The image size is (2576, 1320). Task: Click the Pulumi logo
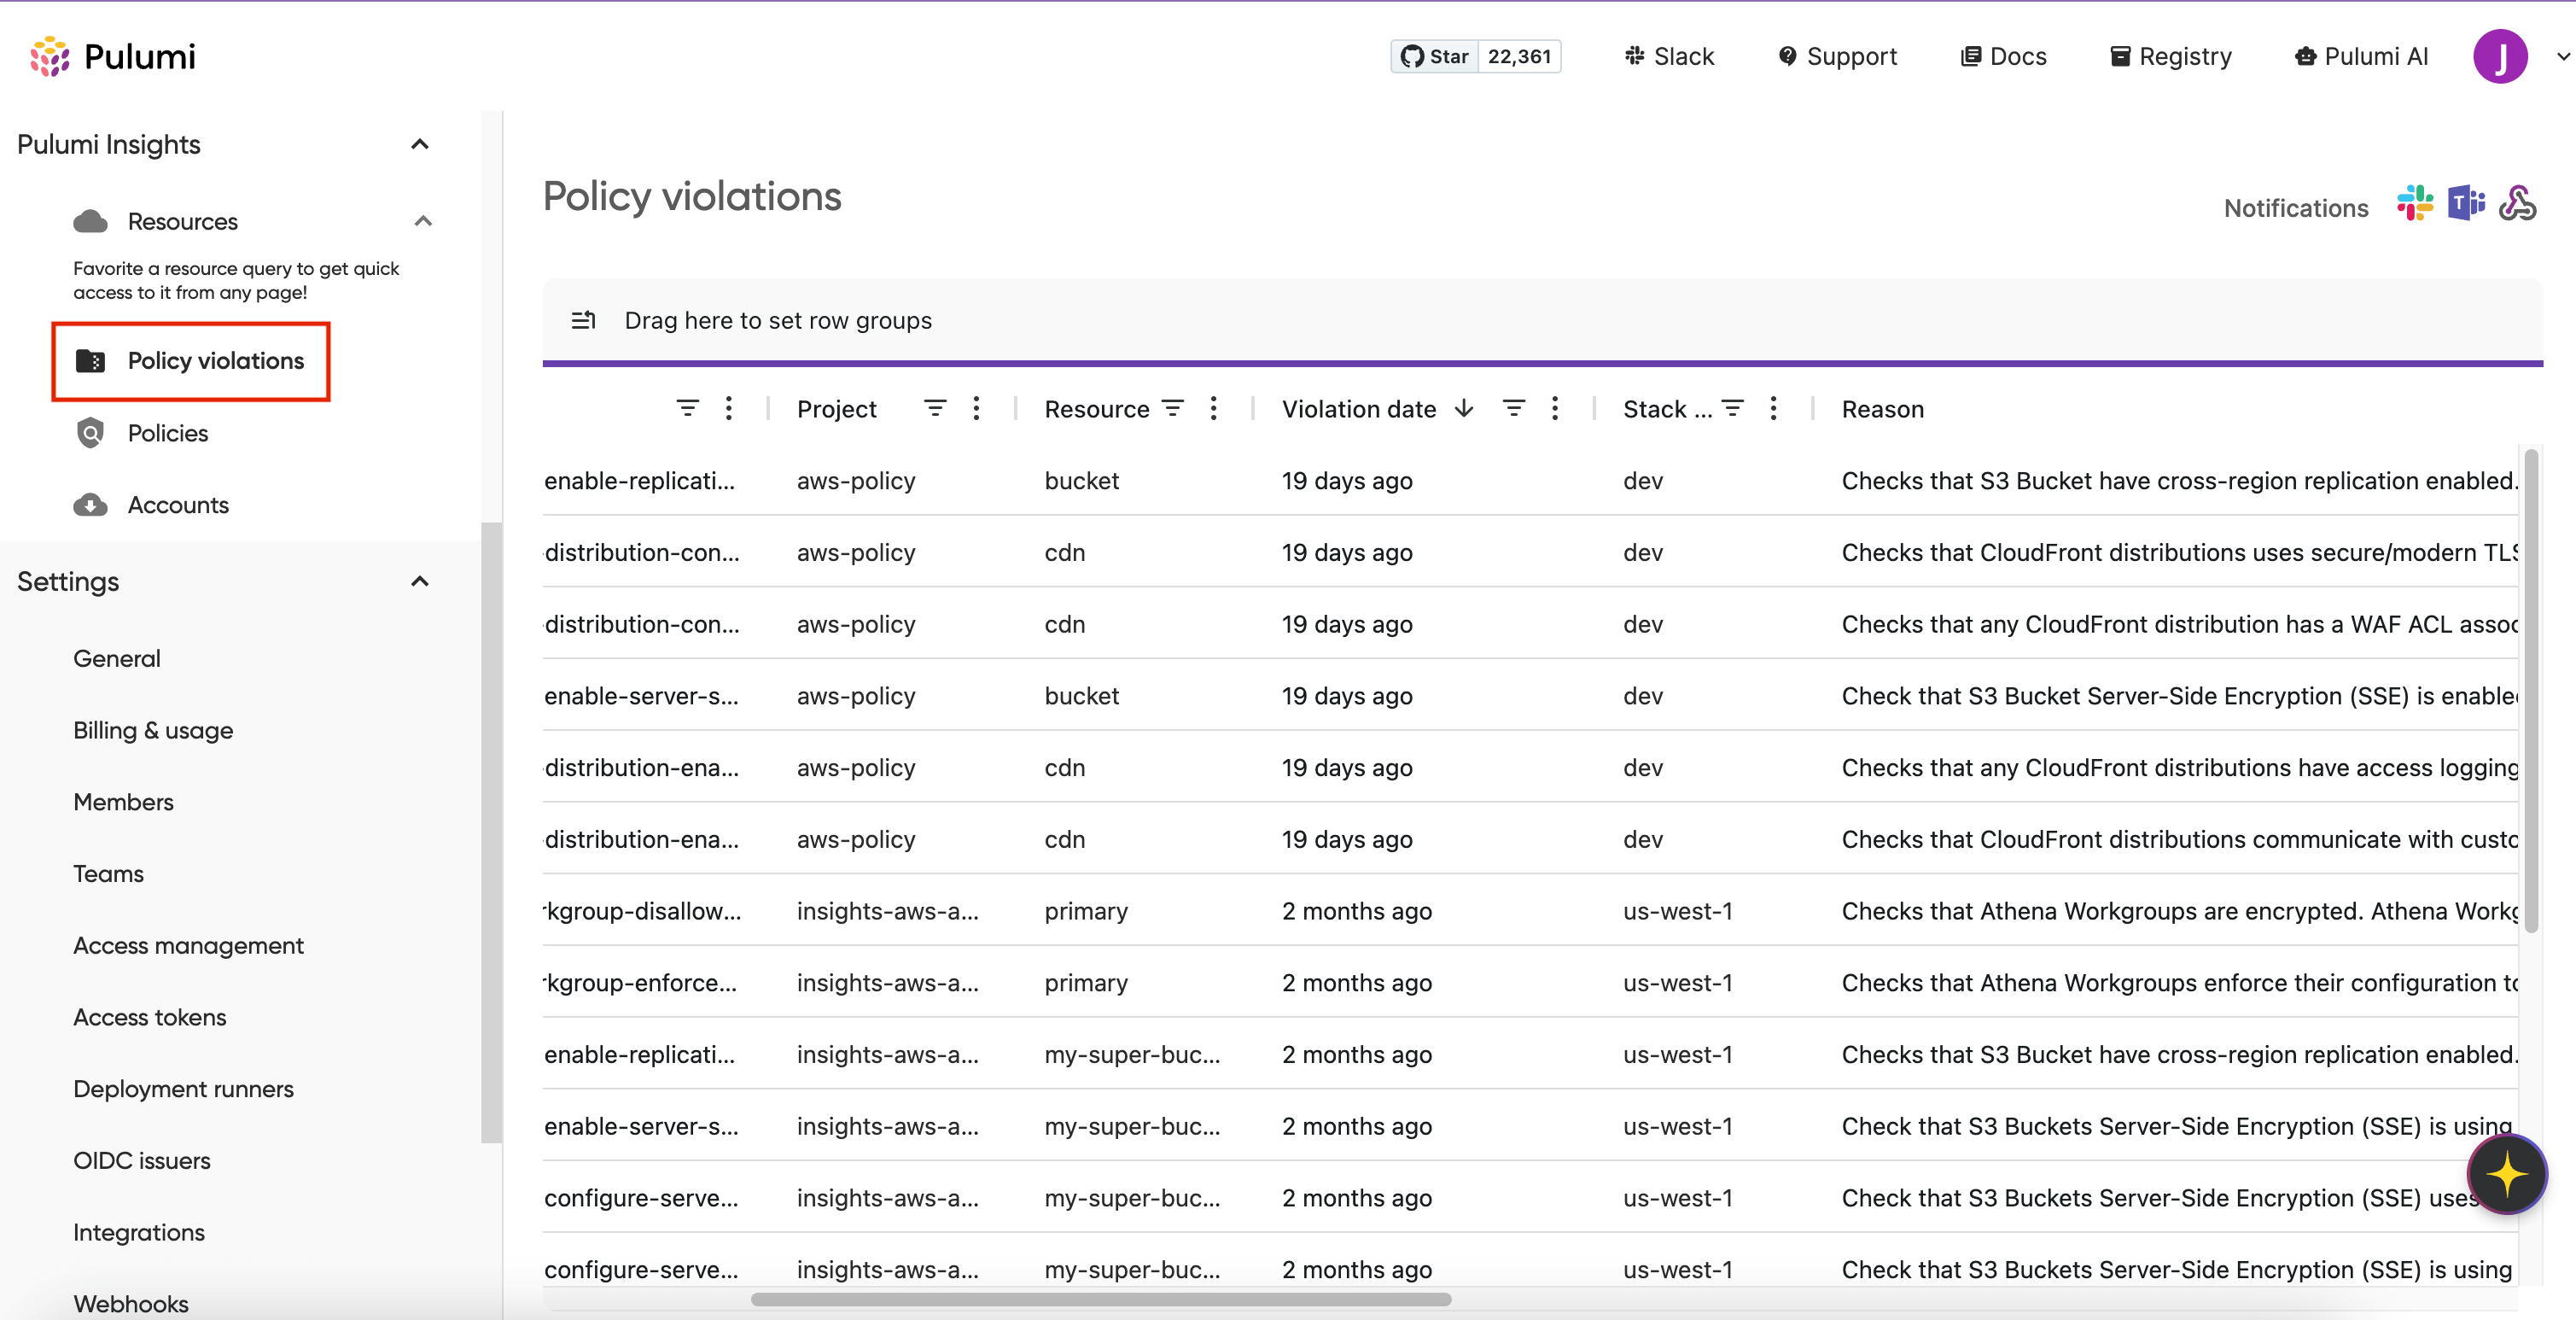[112, 57]
